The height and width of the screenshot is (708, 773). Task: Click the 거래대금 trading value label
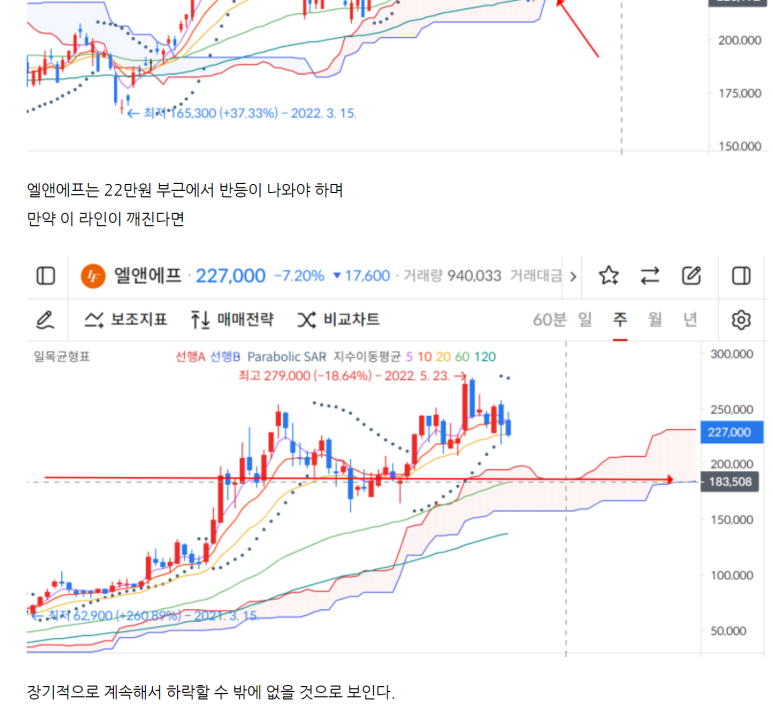535,276
